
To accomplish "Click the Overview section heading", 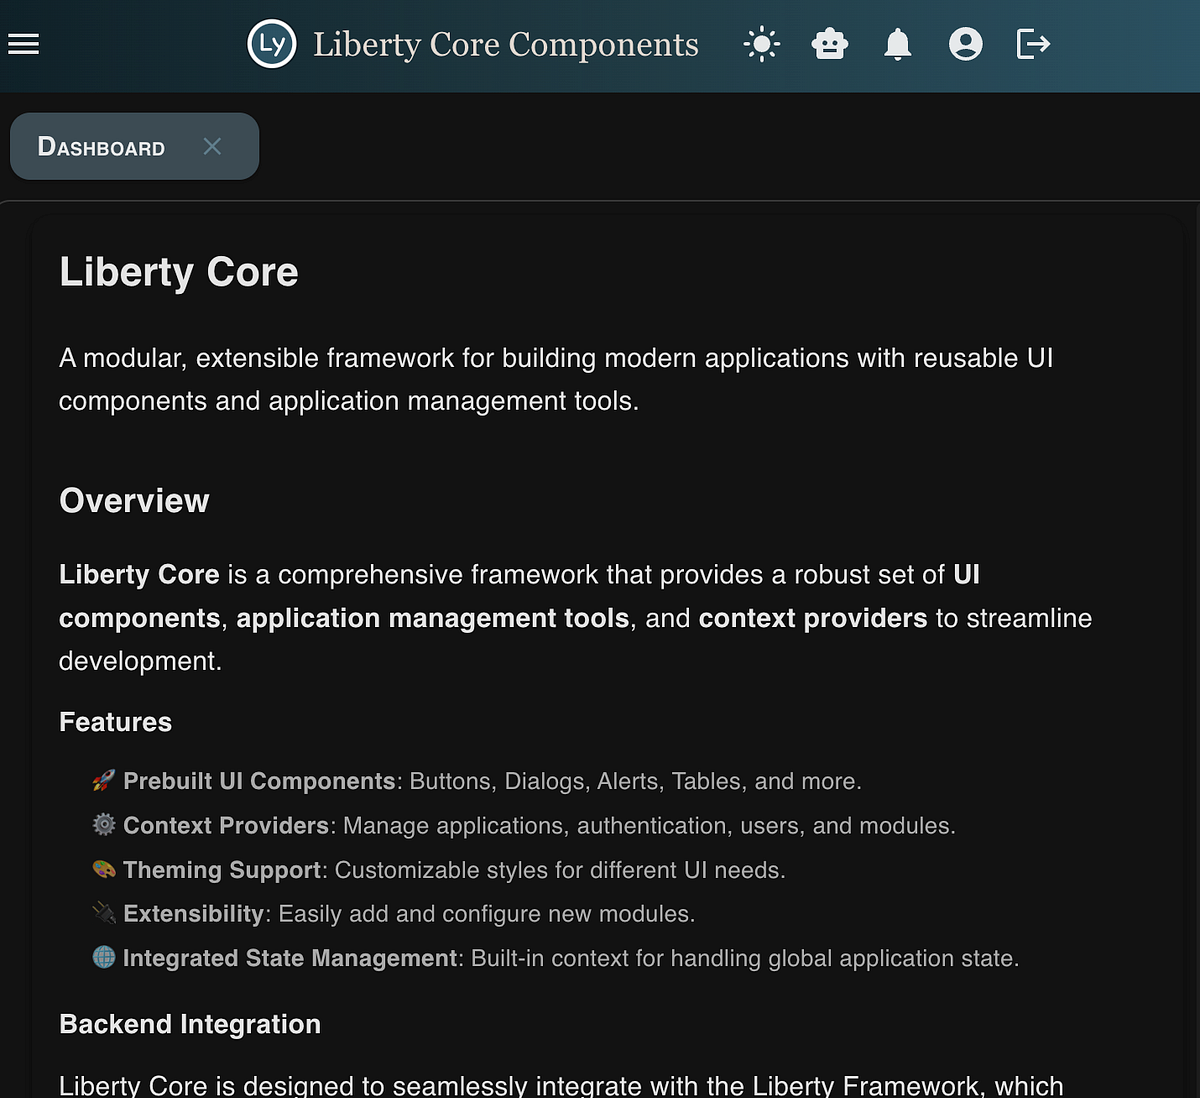I will (x=134, y=500).
